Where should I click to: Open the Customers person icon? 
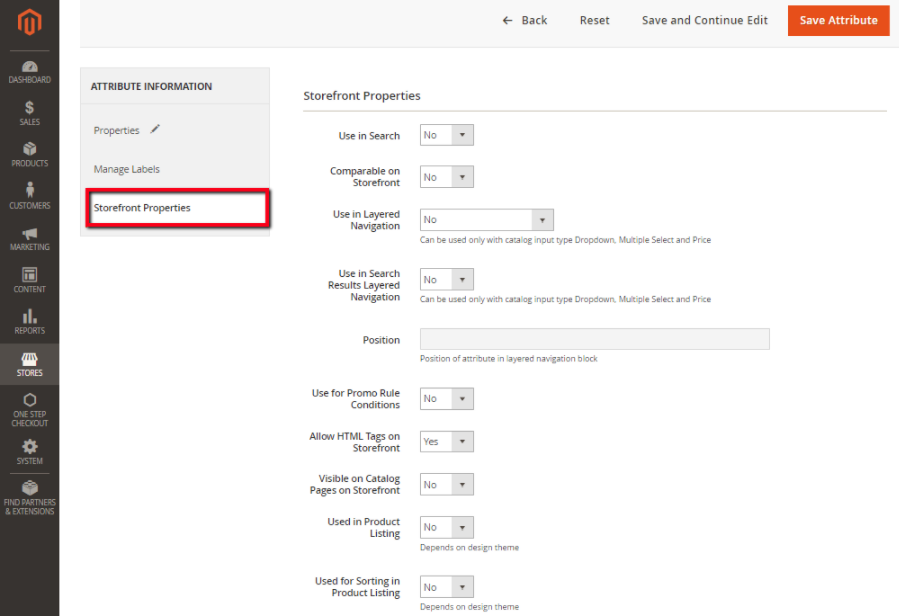click(29, 191)
